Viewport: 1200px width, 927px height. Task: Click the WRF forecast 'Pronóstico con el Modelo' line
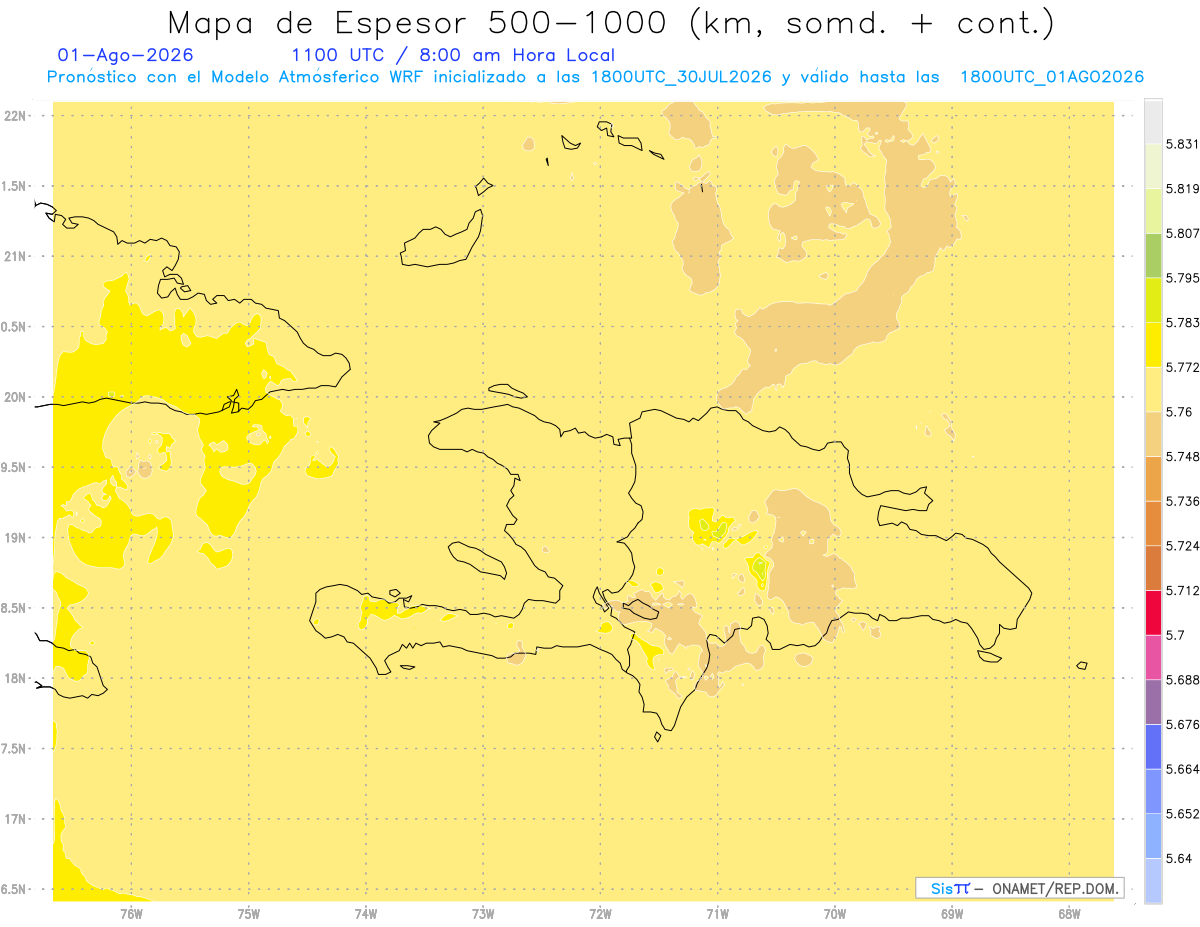[x=595, y=77]
